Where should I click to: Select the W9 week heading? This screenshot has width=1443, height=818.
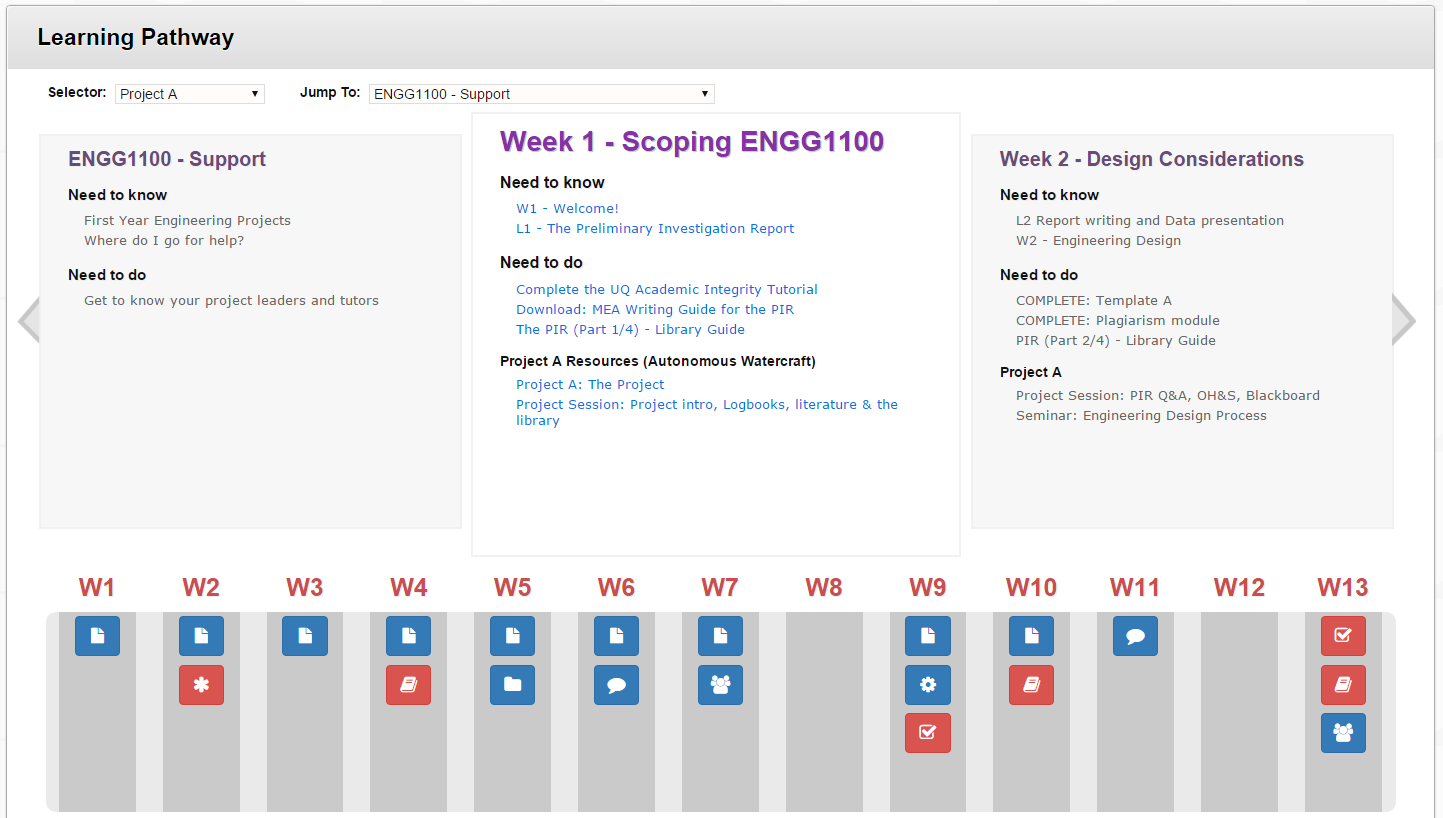click(x=928, y=587)
